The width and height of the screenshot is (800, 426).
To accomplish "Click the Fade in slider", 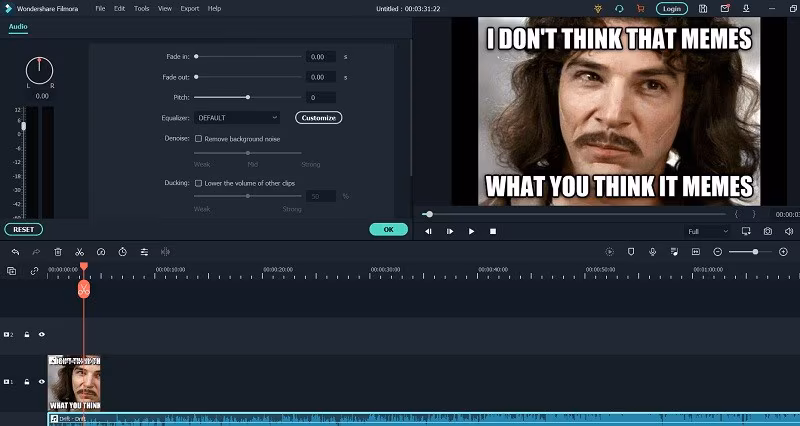I will 248,57.
